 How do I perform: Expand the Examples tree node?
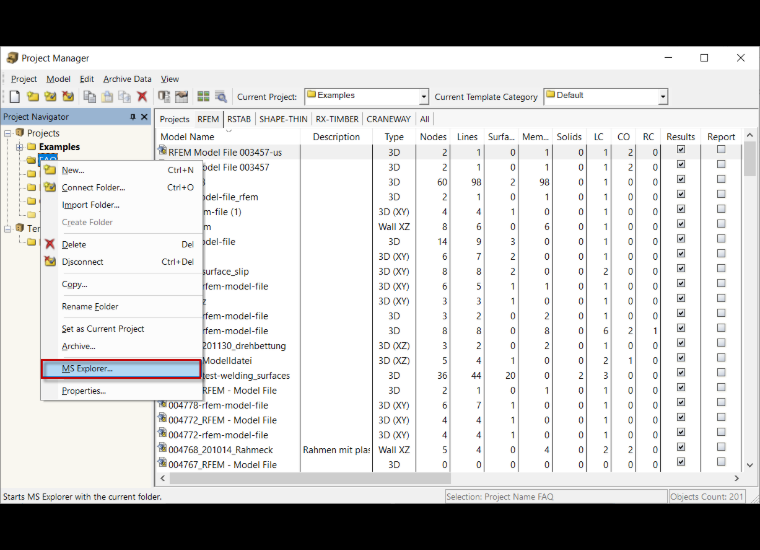click(x=19, y=146)
